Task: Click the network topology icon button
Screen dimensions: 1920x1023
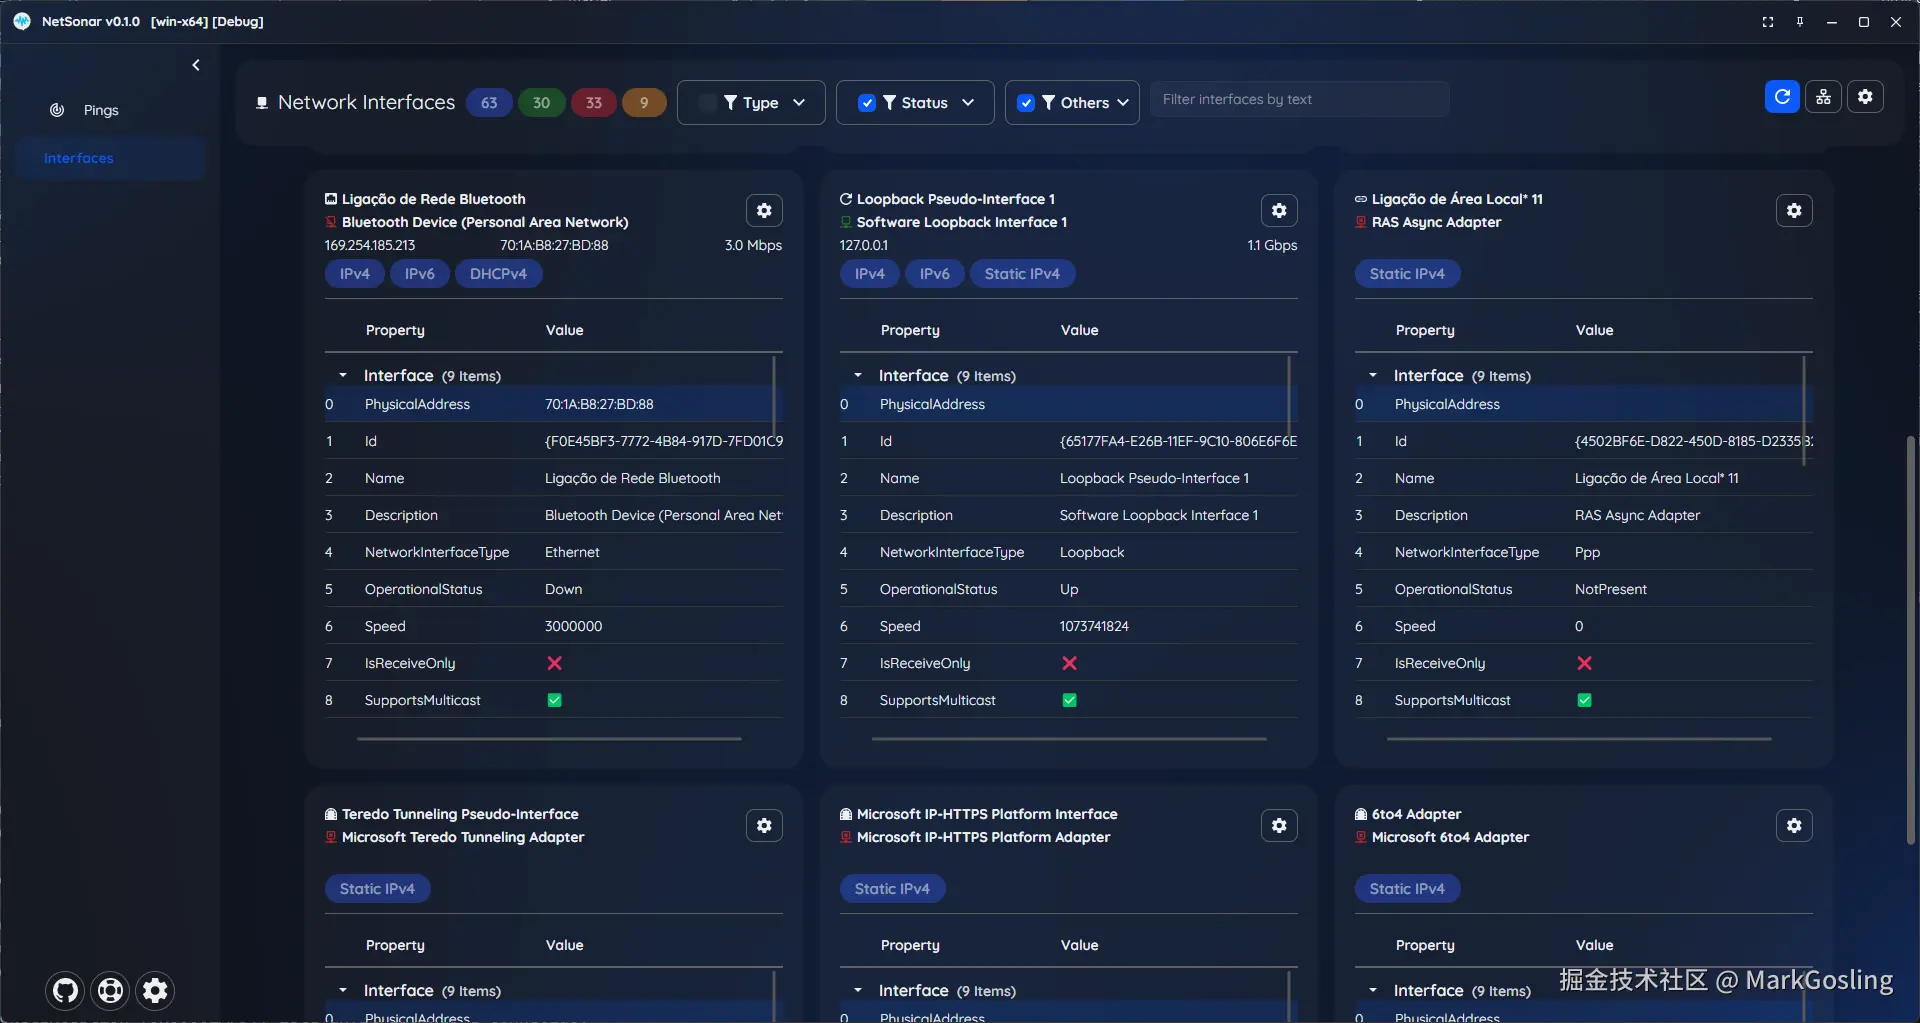Action: coord(1824,97)
